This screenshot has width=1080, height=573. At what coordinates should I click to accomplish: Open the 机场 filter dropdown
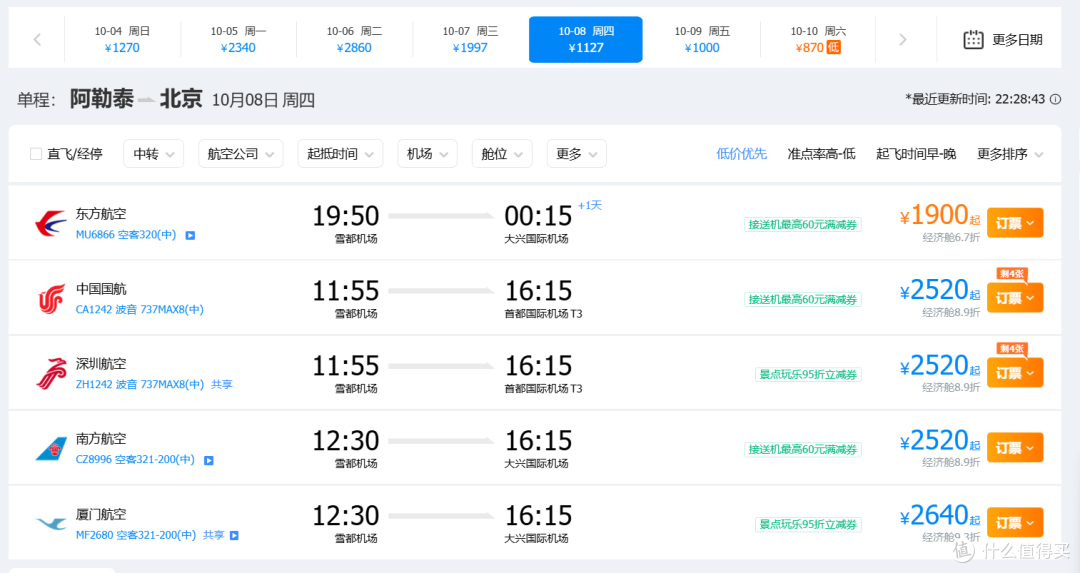(x=427, y=154)
